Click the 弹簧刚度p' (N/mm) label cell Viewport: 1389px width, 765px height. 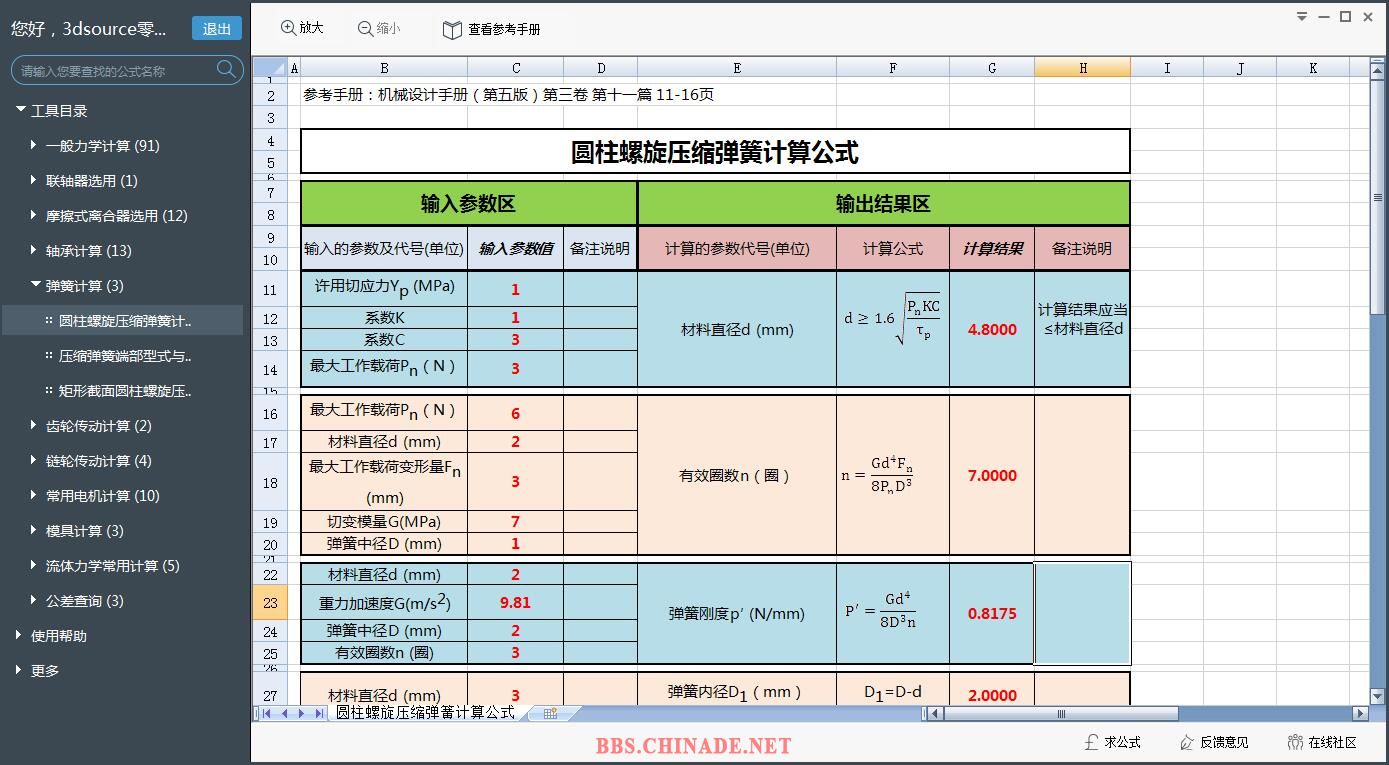[x=737, y=614]
